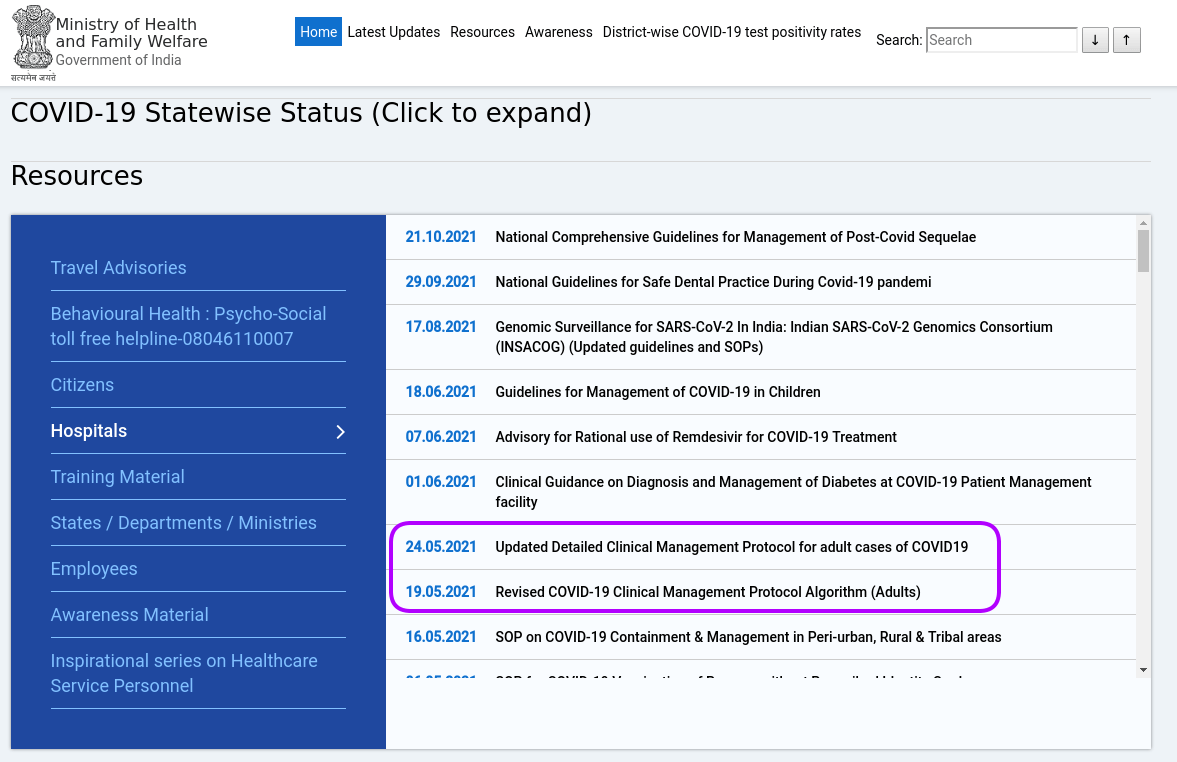Open District-wise COVID-19 test positivity rates

pyautogui.click(x=732, y=32)
